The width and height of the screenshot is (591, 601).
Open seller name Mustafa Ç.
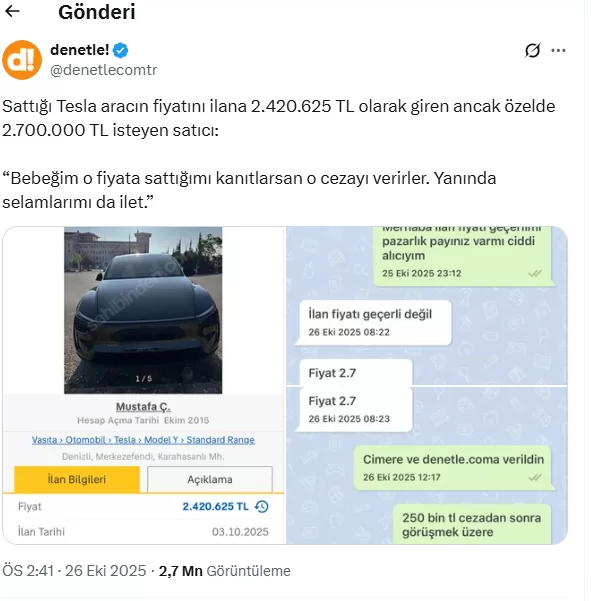143,407
